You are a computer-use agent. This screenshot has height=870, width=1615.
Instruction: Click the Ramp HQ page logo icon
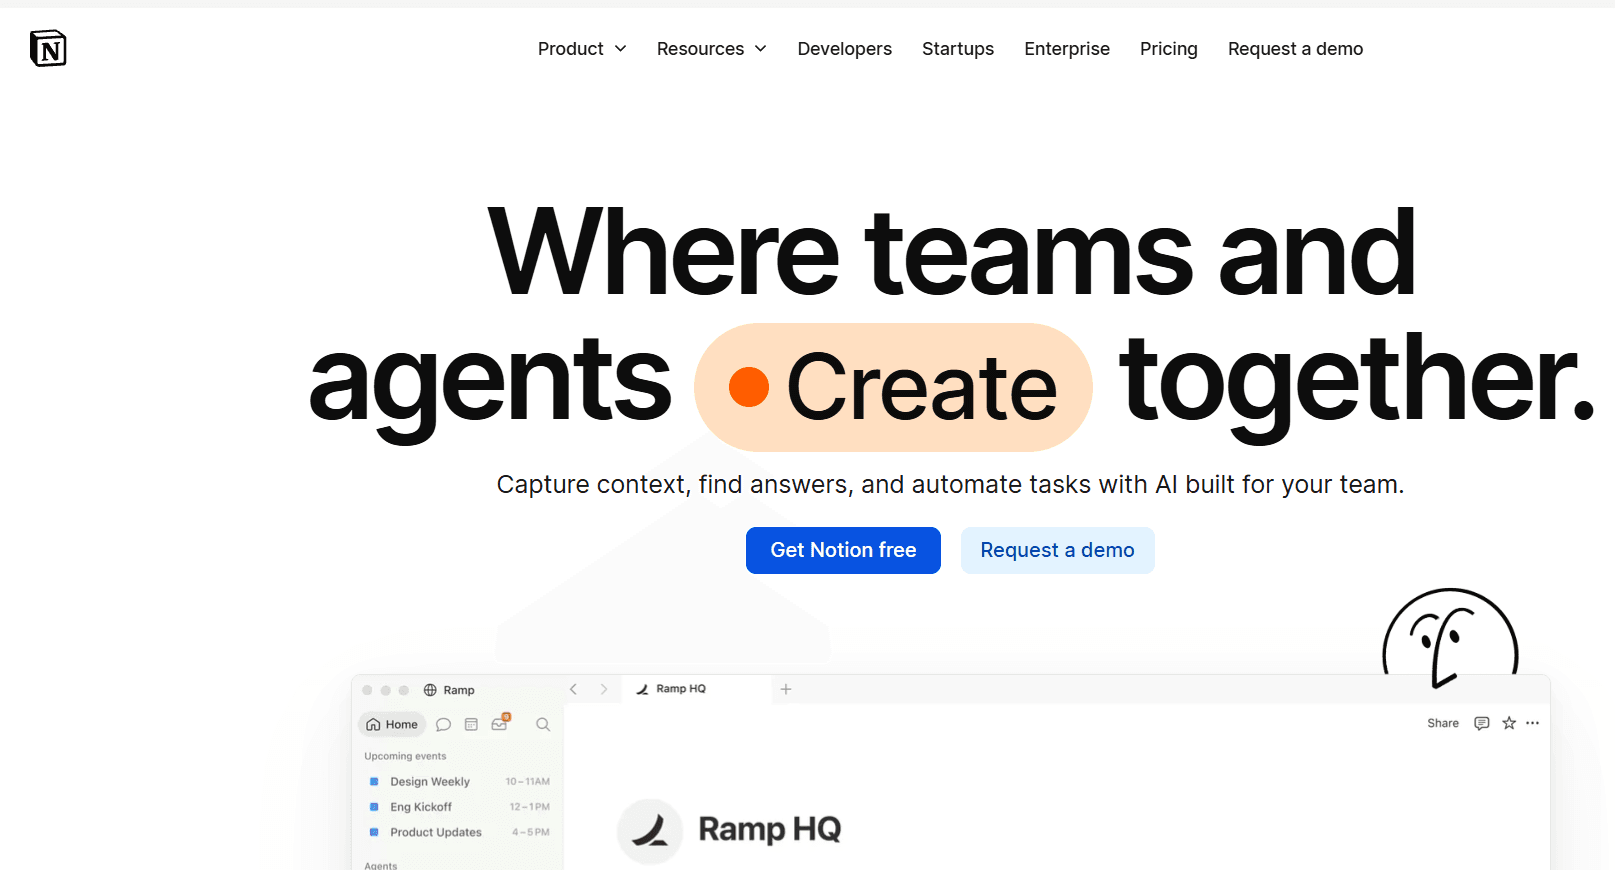[x=650, y=830]
